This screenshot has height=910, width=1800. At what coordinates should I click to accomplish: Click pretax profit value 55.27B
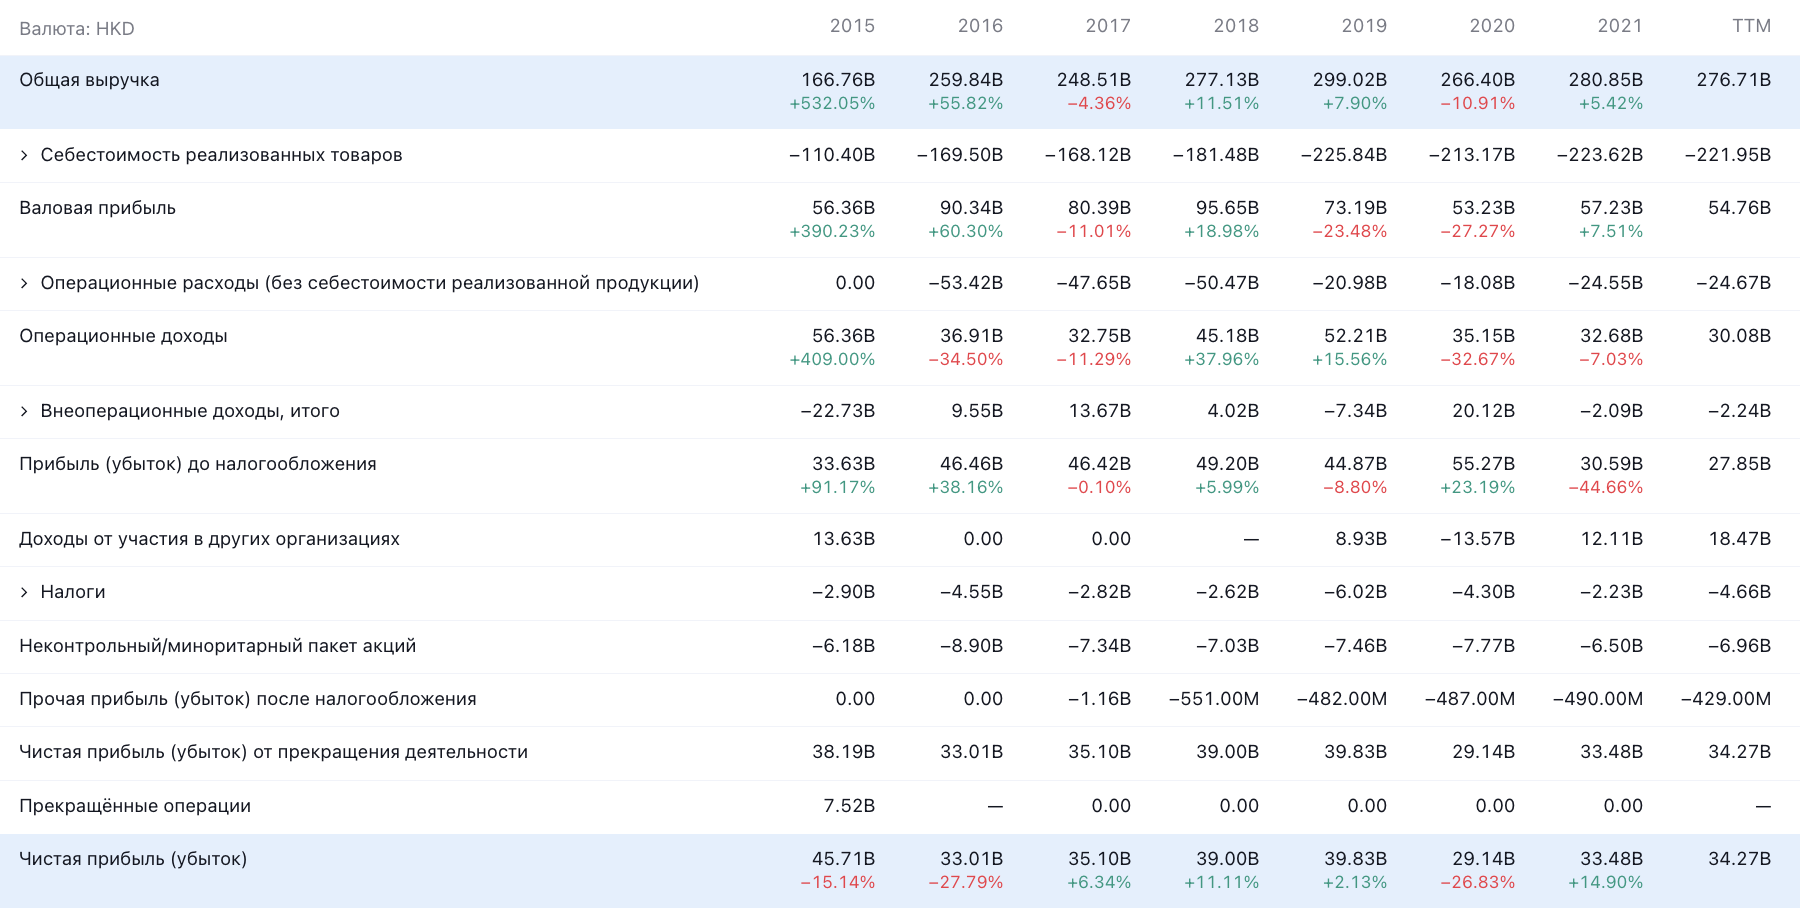coord(1484,464)
